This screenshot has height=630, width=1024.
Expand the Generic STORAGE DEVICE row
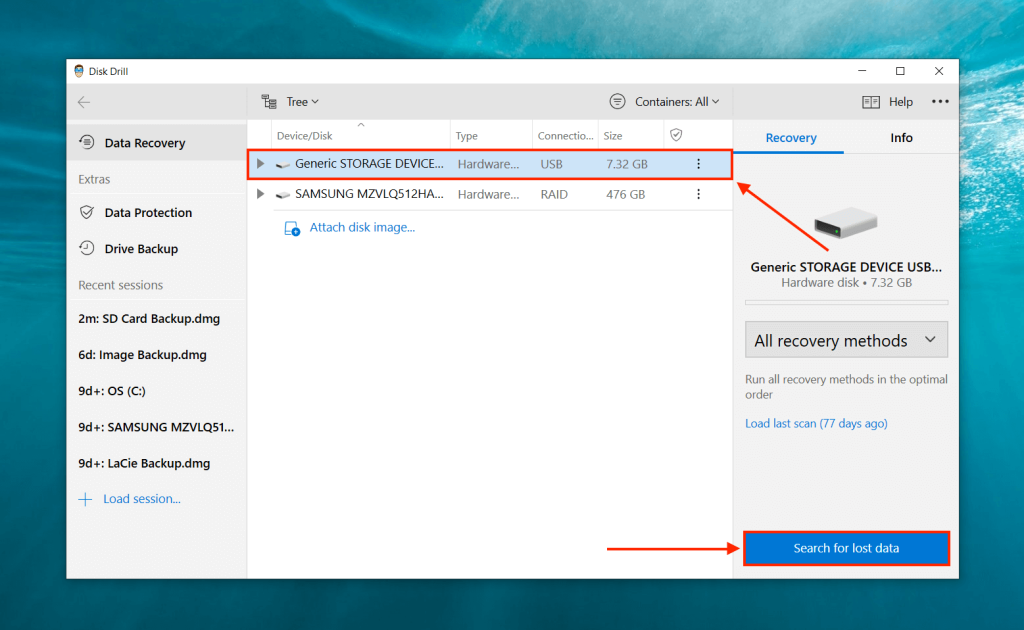(260, 163)
